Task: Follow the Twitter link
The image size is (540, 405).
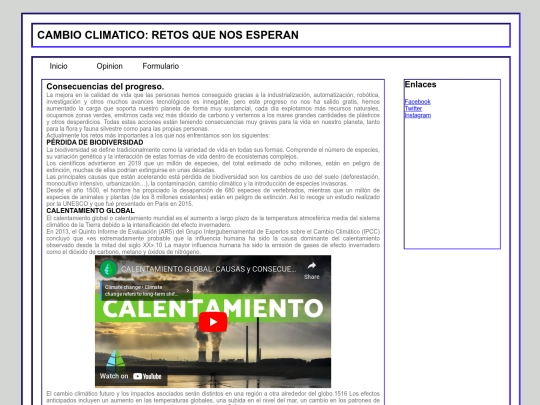Action: [x=413, y=108]
